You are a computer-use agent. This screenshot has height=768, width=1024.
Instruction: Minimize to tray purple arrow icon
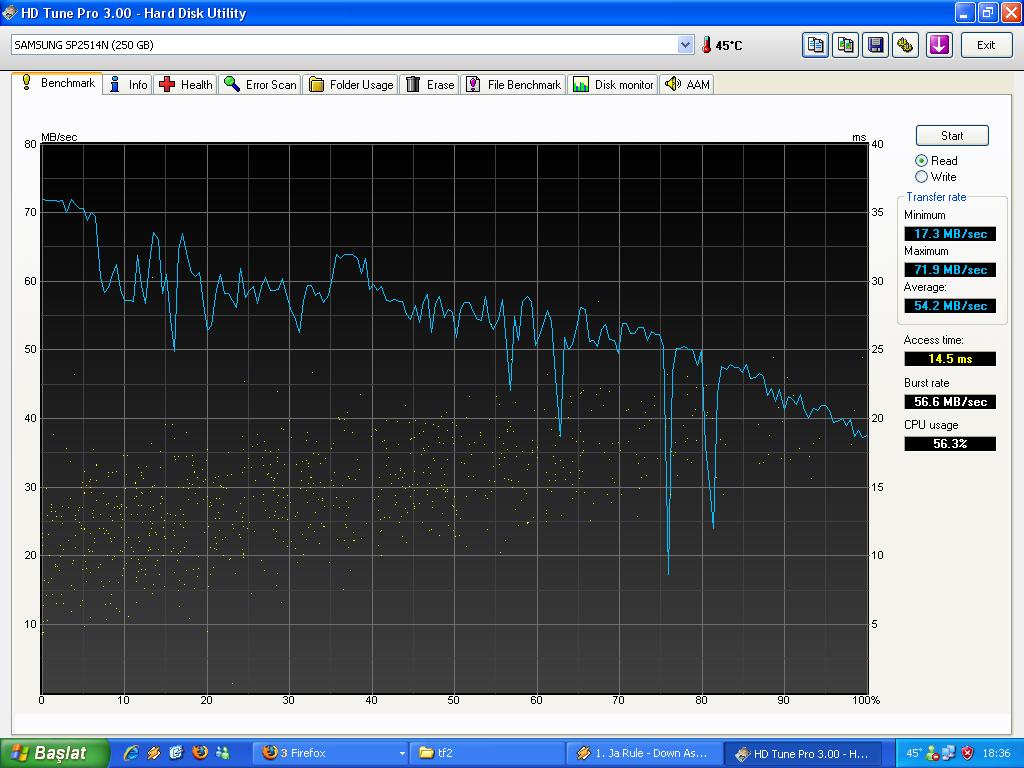(939, 45)
